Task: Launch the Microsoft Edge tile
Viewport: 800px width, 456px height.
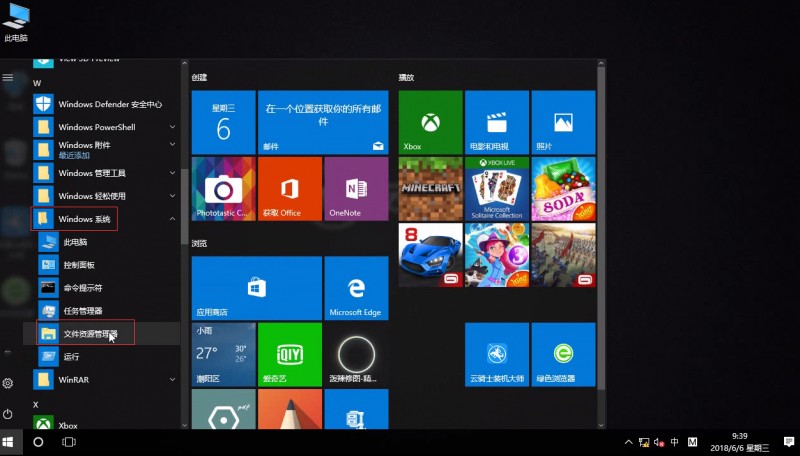Action: pos(356,288)
